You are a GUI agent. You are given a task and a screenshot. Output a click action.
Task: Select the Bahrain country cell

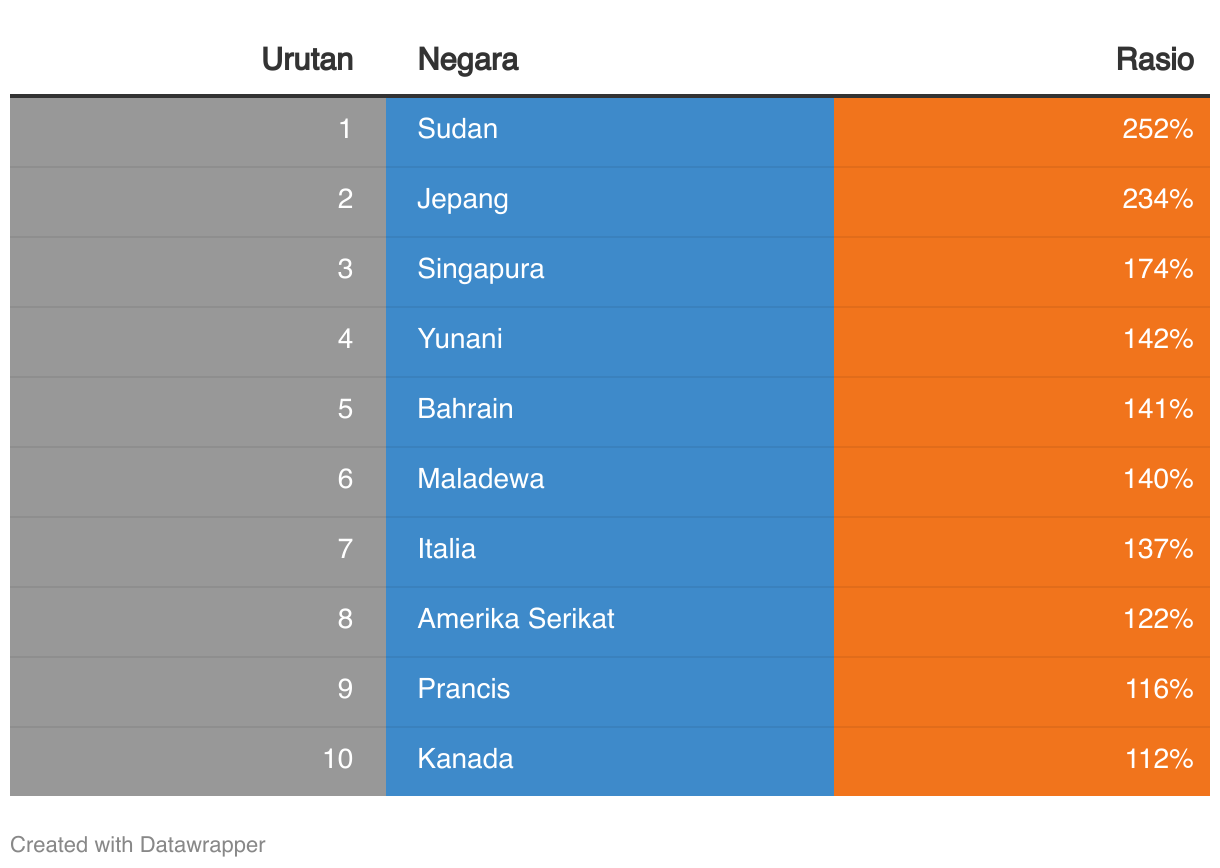pyautogui.click(x=609, y=411)
